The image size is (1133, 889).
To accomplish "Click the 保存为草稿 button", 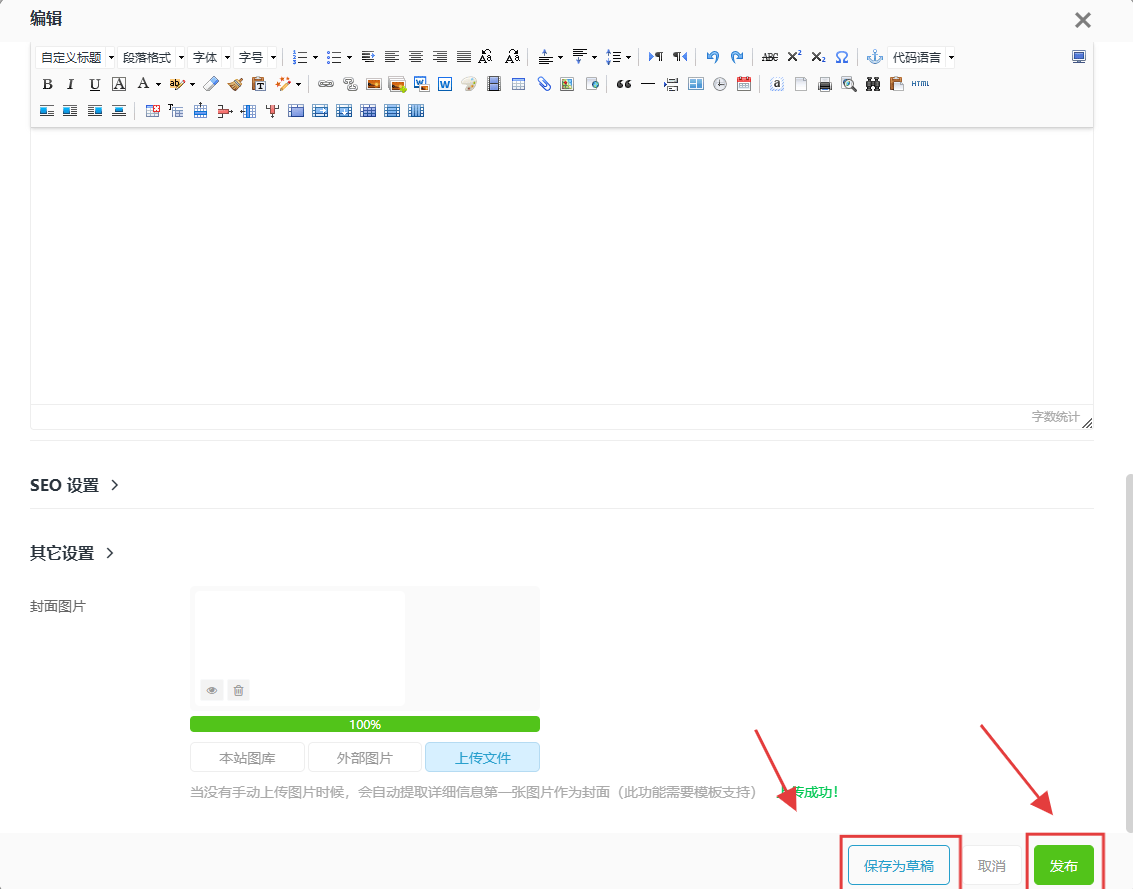I will [898, 865].
